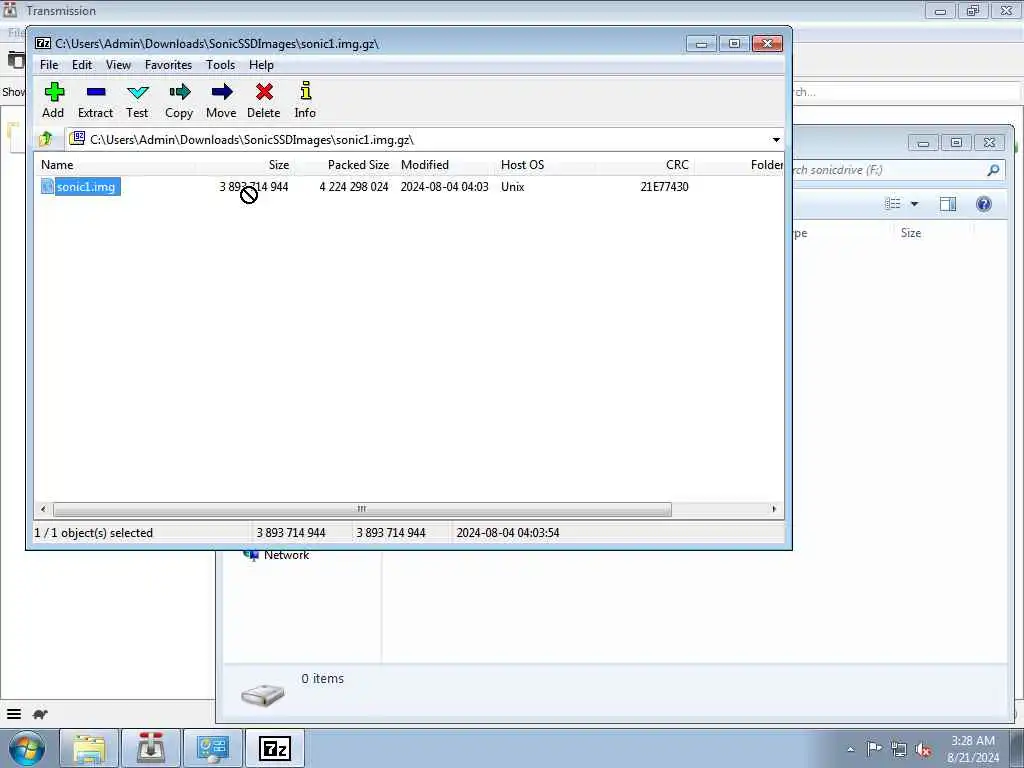Click the horizontal scrollbar thumb in 7-Zip
The width and height of the screenshot is (1024, 768).
click(362, 509)
